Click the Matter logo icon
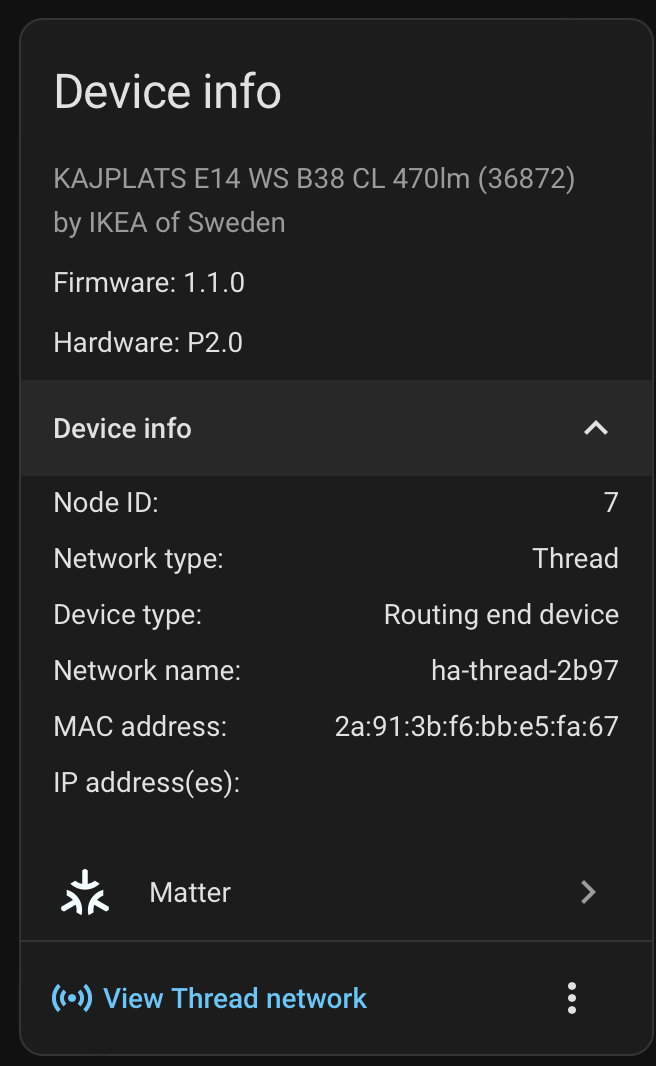Viewport: 656px width, 1066px height. coord(85,892)
